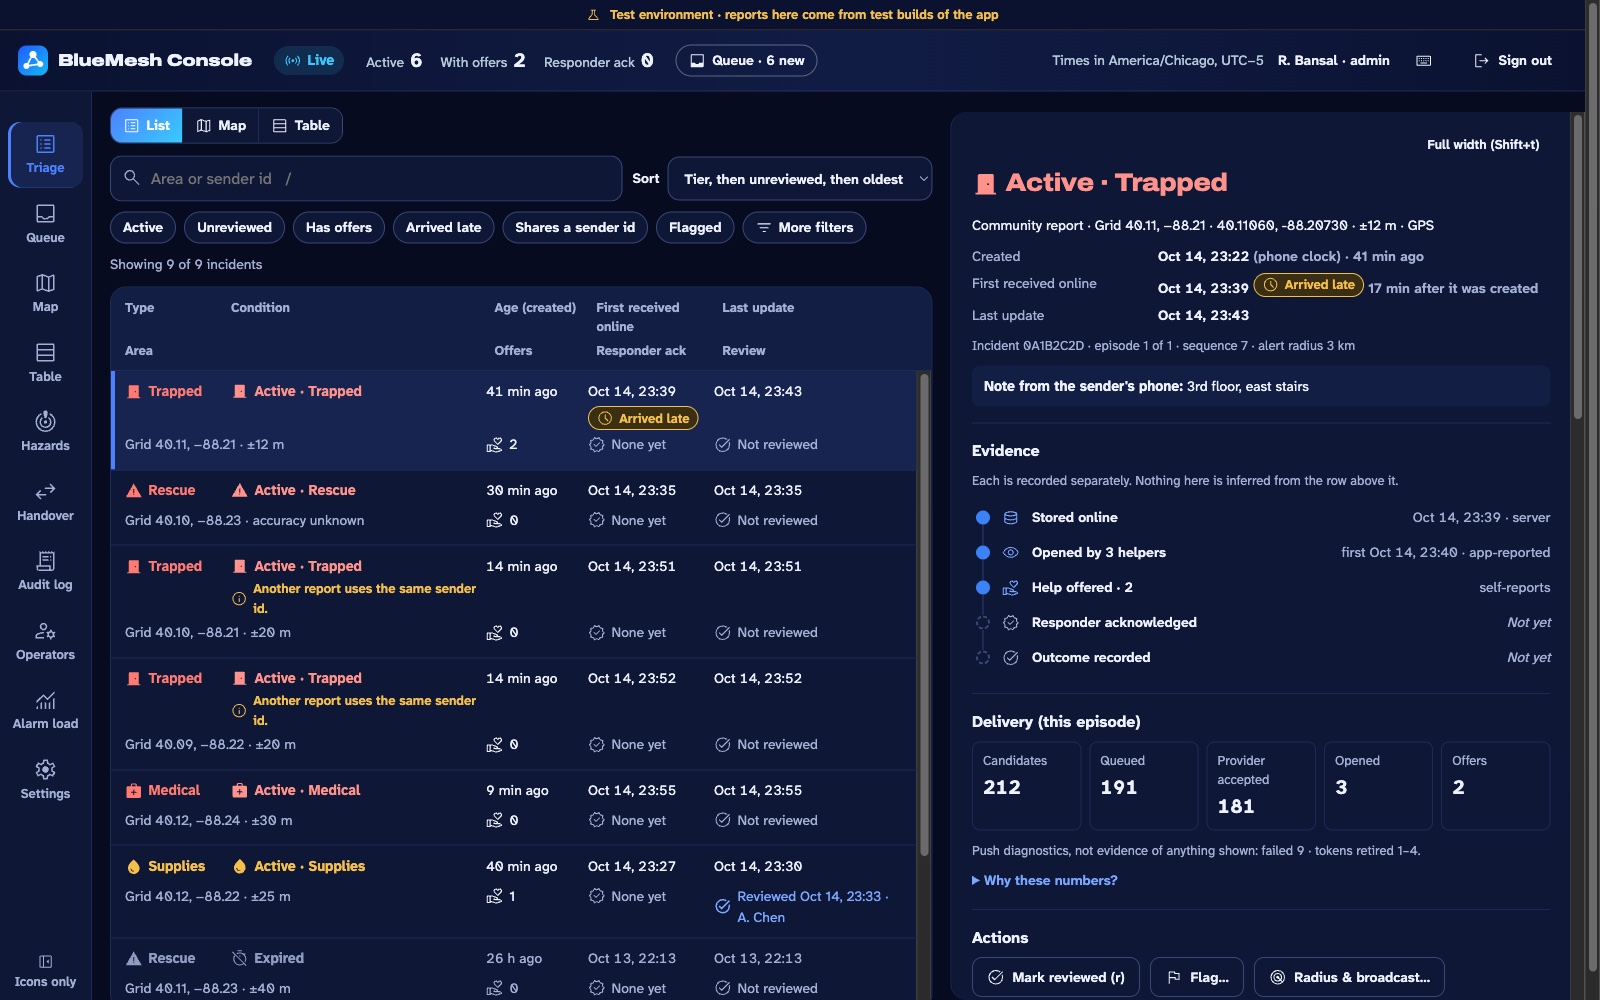This screenshot has width=1600, height=1000.
Task: Open Radius & broadcast... options
Action: pyautogui.click(x=1349, y=977)
